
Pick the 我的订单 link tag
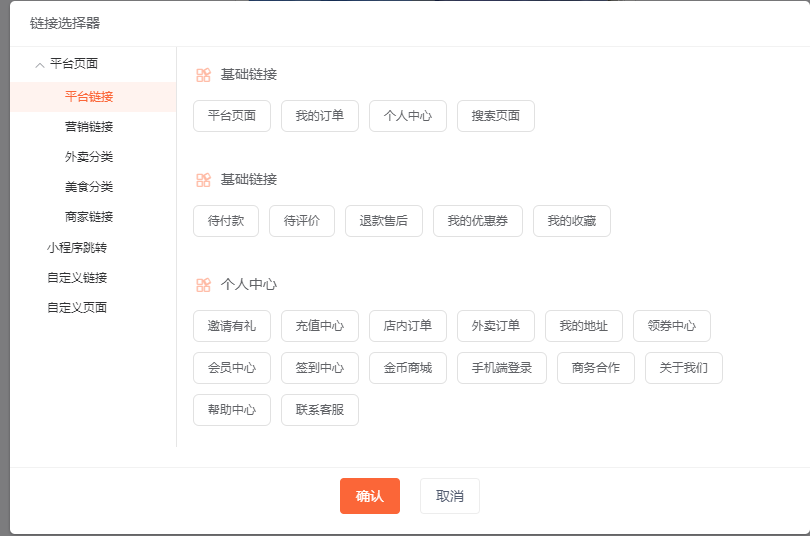coord(320,116)
